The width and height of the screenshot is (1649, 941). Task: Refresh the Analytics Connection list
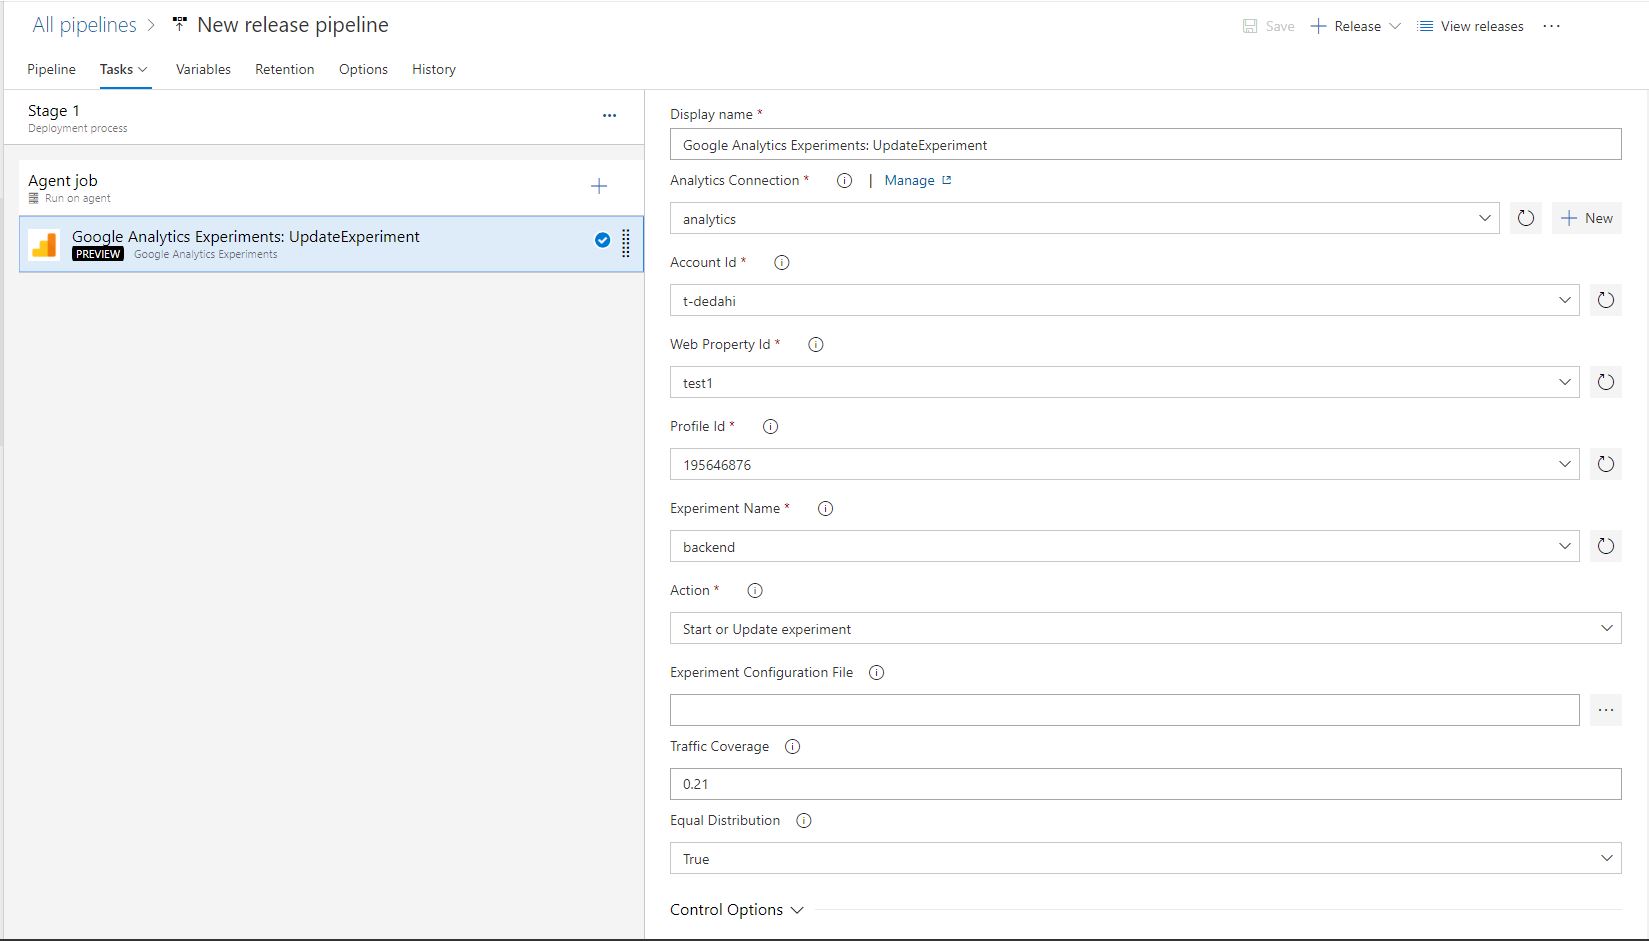click(1526, 218)
